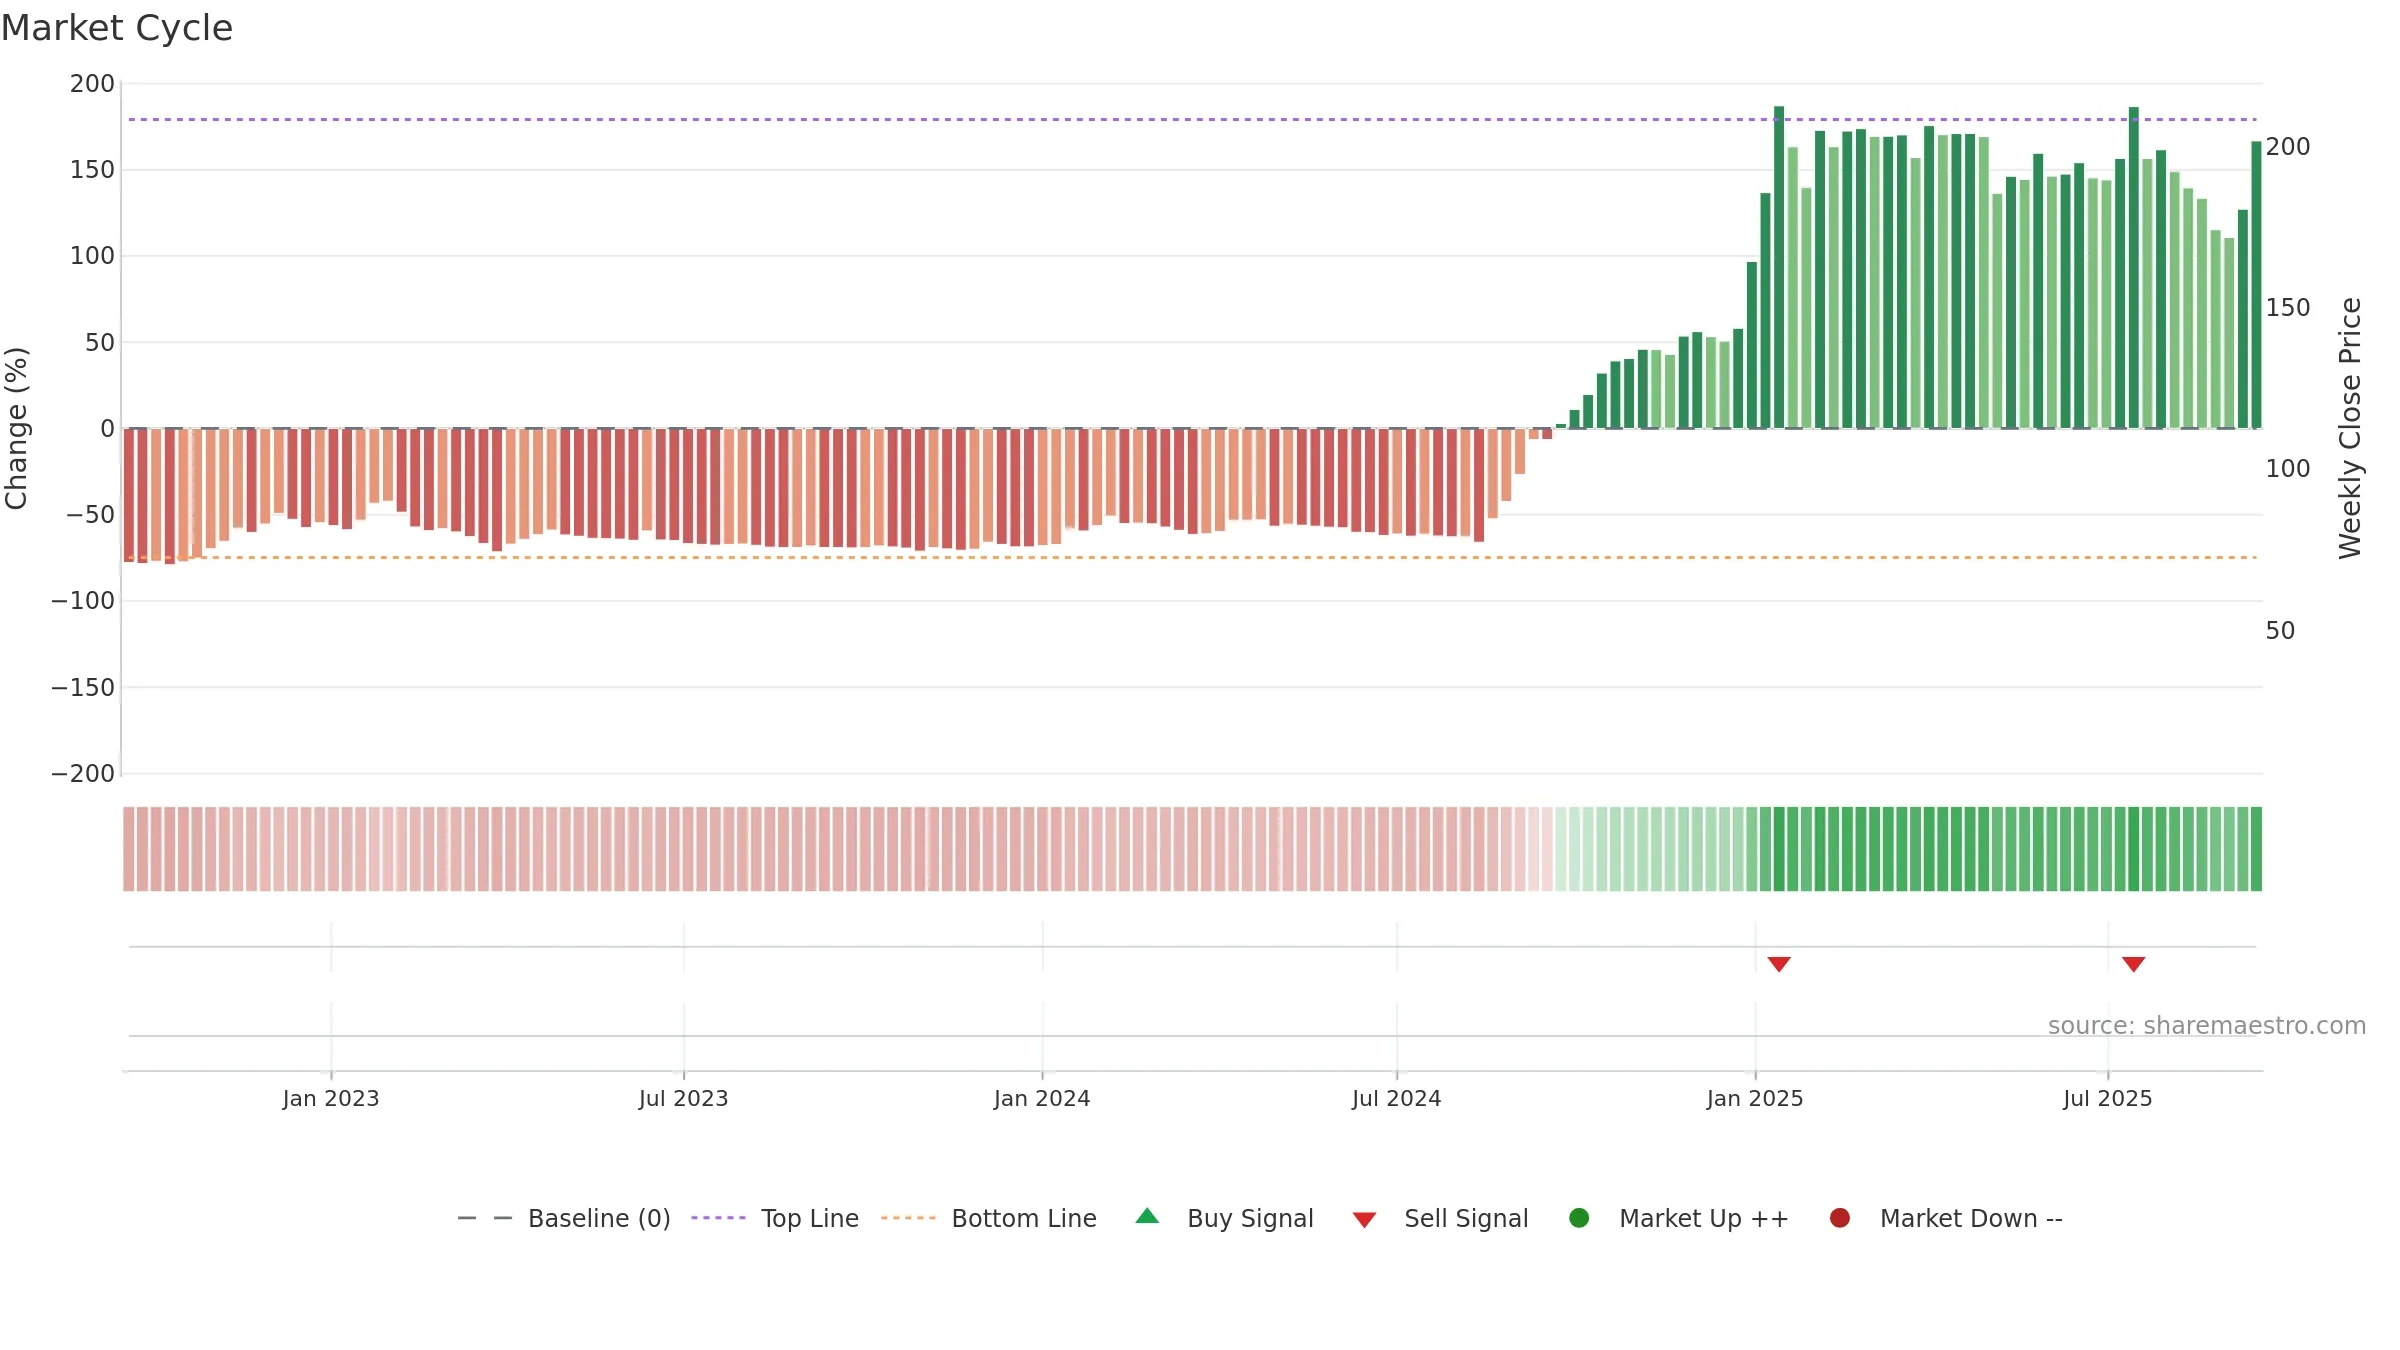Viewport: 2400px width, 1350px height.
Task: Toggle the Sell Signal legend entry
Action: tap(1441, 1218)
